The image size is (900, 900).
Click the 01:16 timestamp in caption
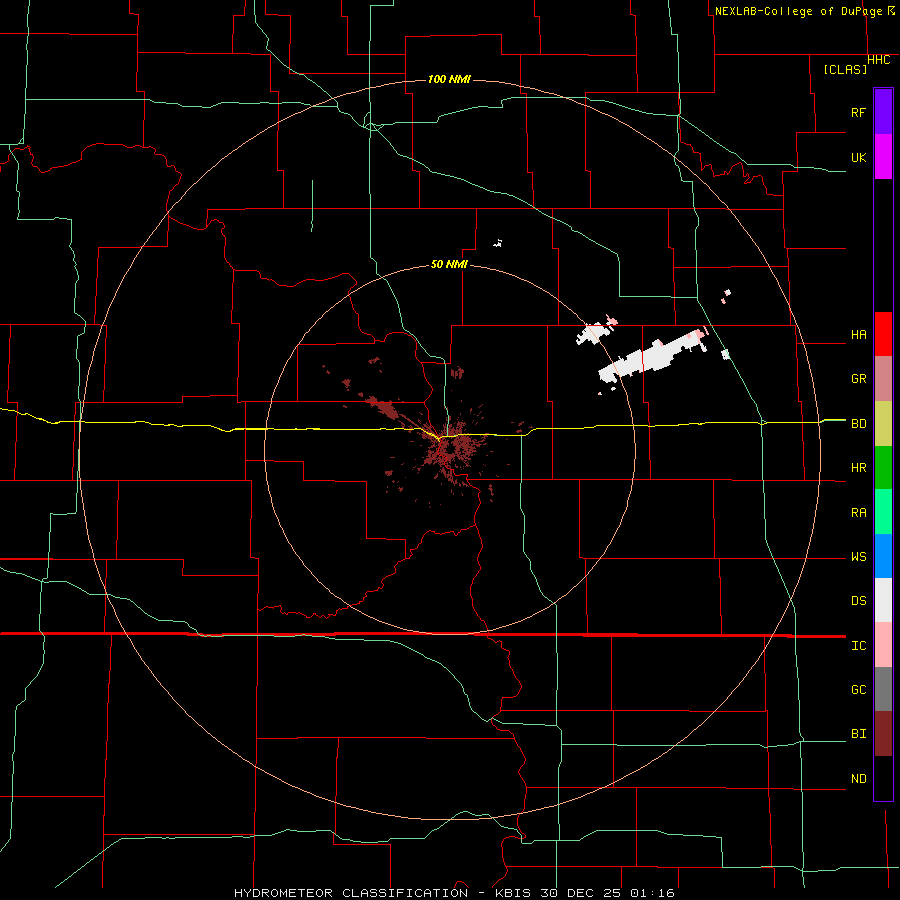(x=652, y=893)
